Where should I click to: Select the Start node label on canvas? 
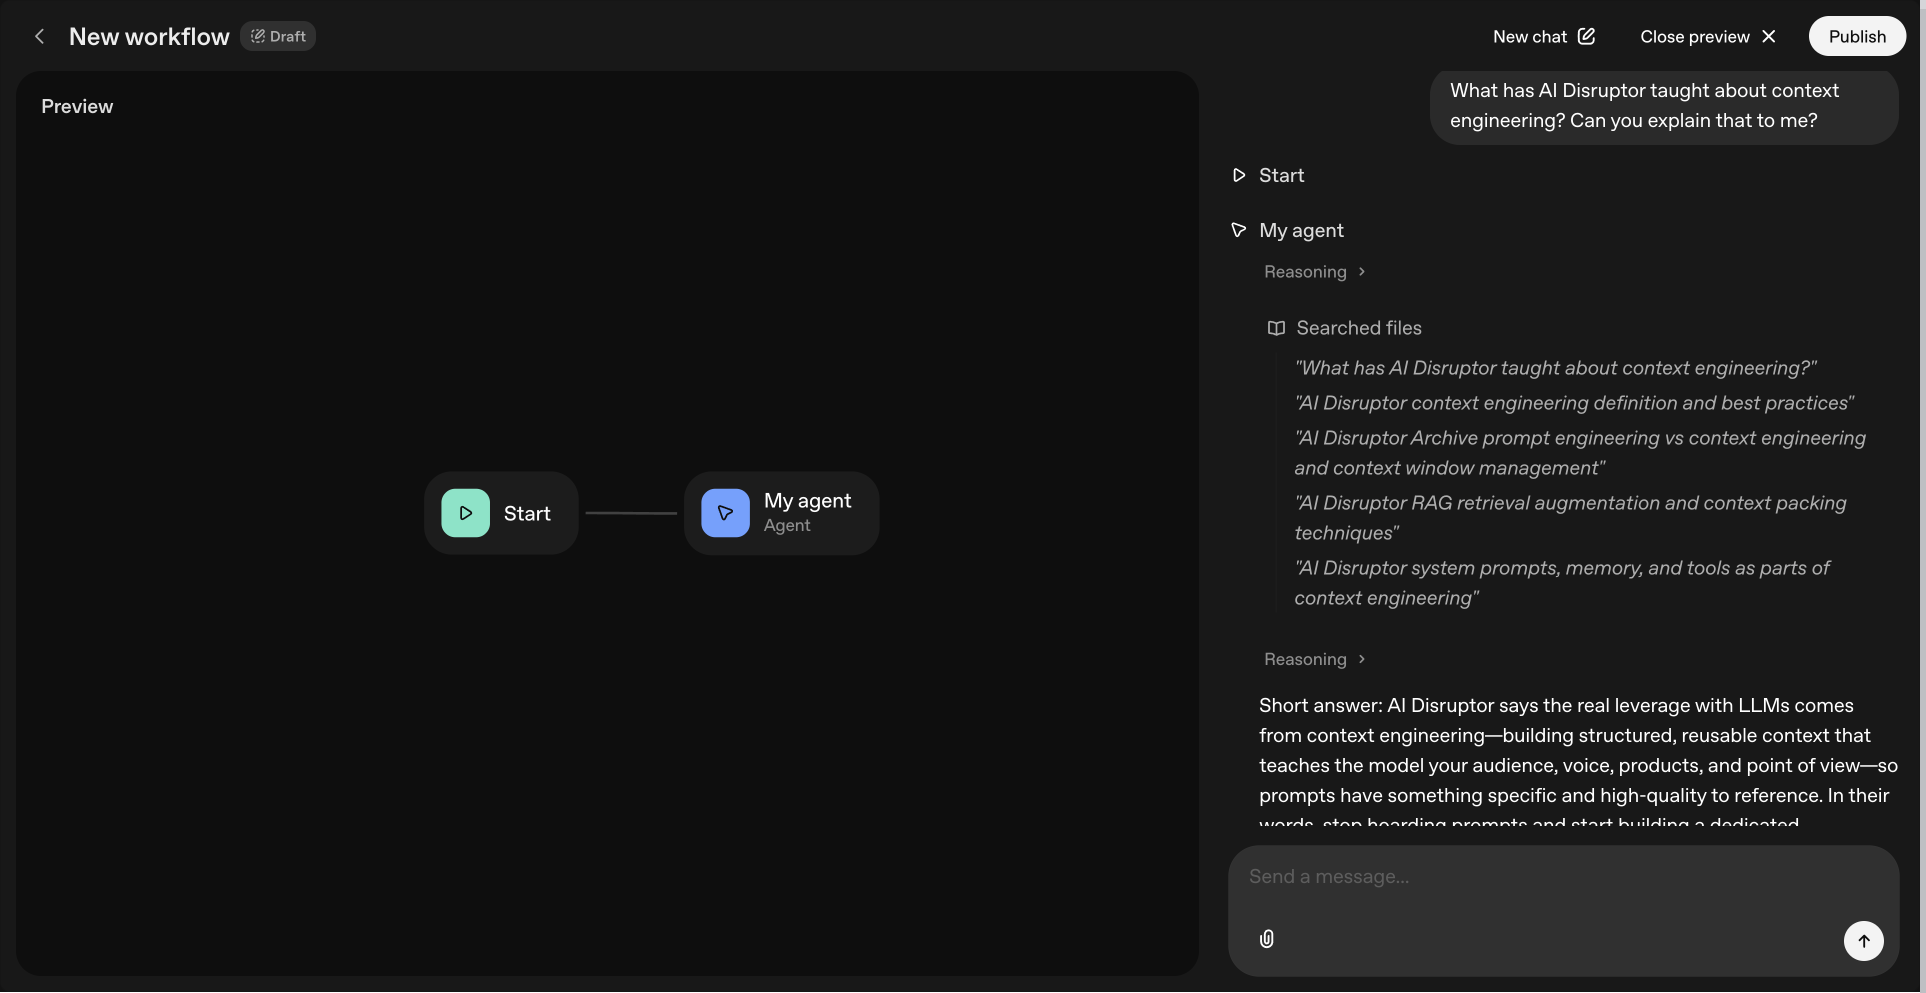point(527,513)
